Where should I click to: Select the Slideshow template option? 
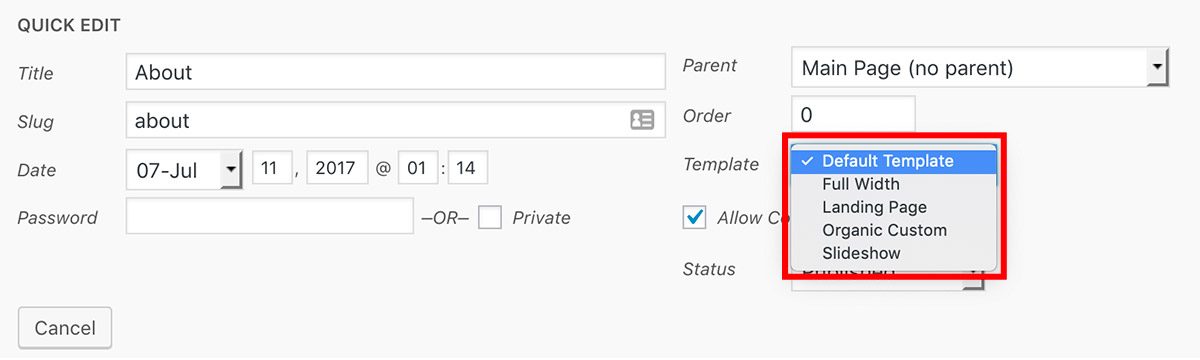[x=861, y=253]
